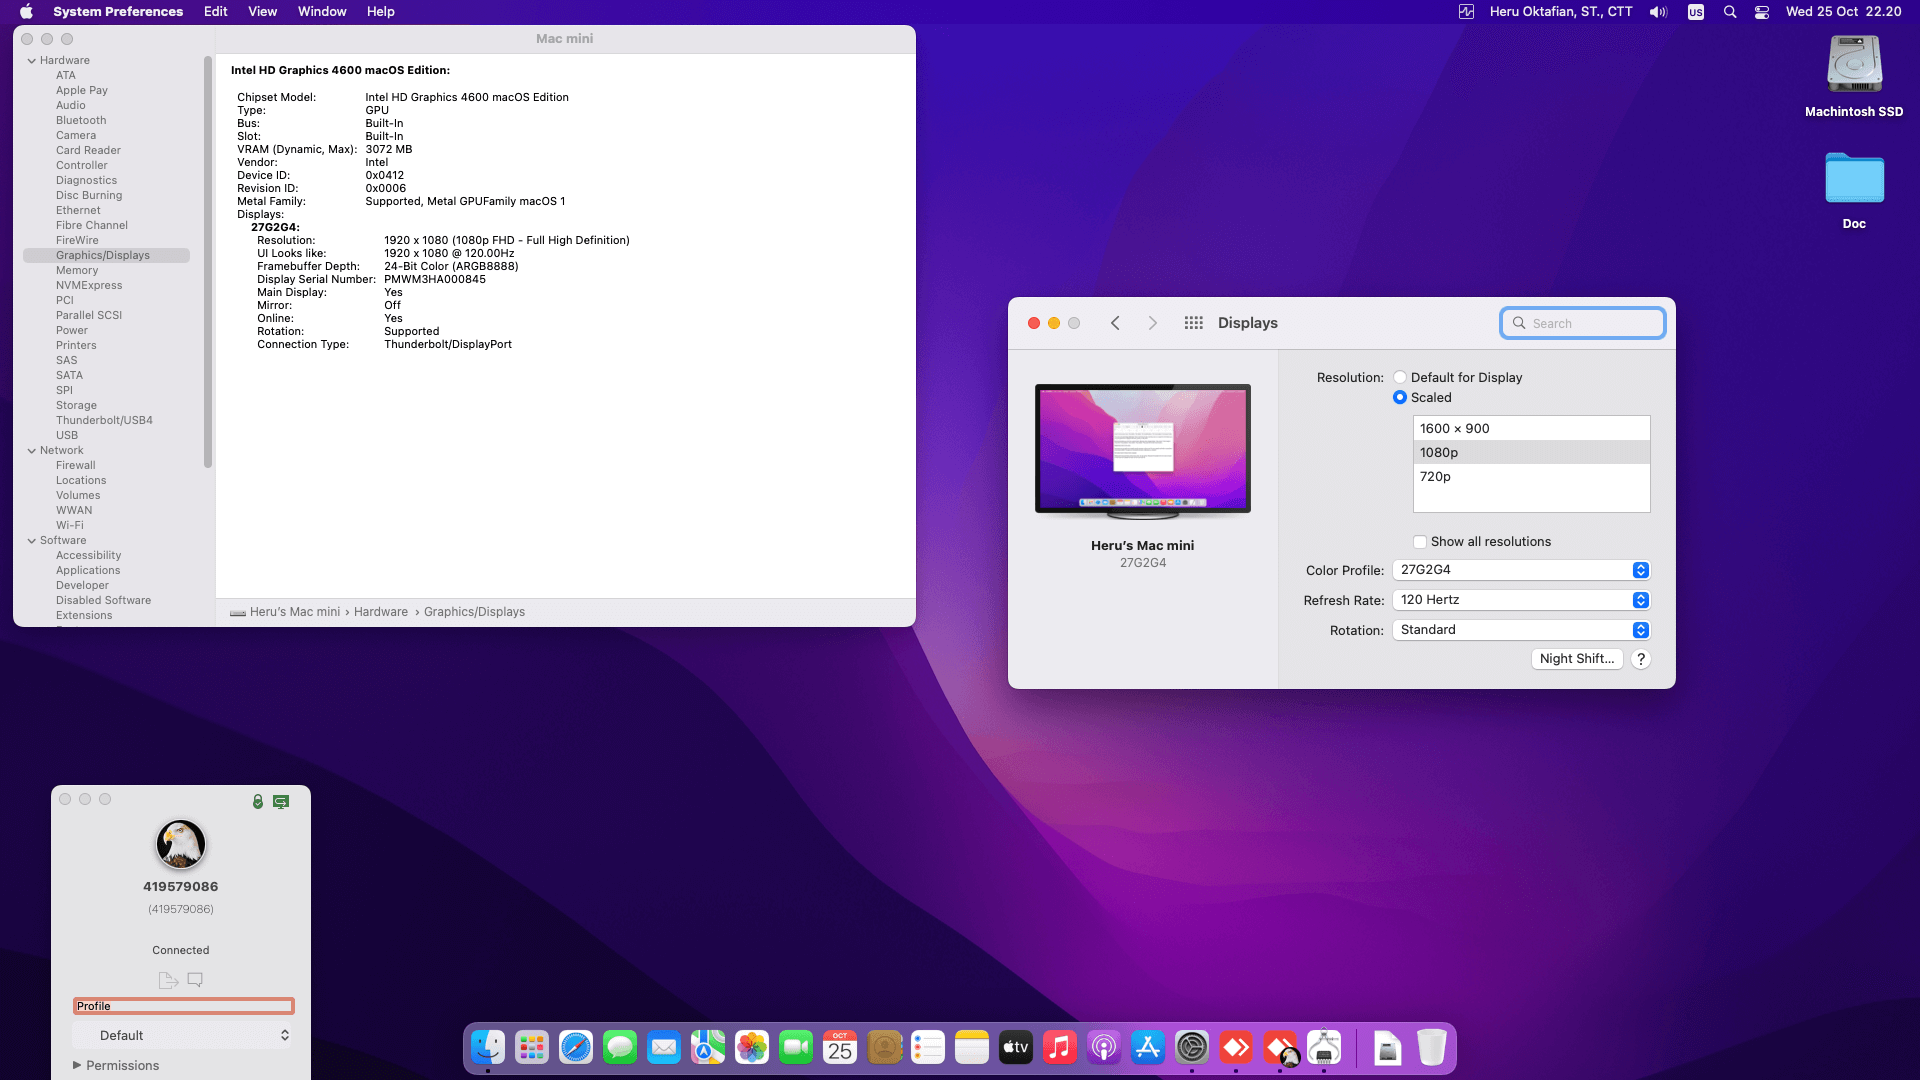Open the Help menu

[381, 12]
